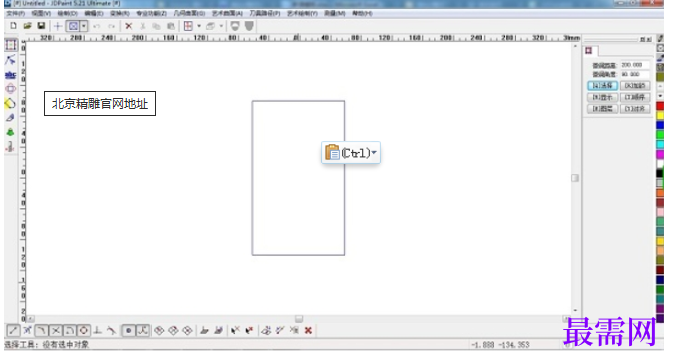This screenshot has height=363, width=675.
Task: Click the Redo arrow icon
Action: 111,26
